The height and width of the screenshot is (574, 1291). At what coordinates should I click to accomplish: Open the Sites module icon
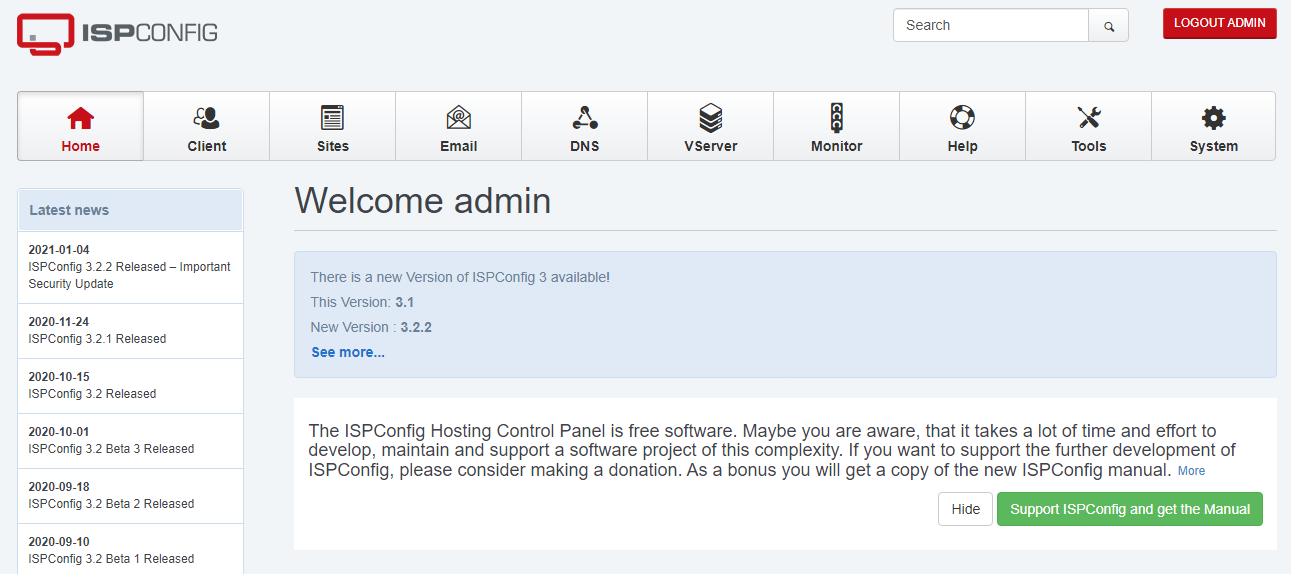[x=332, y=118]
